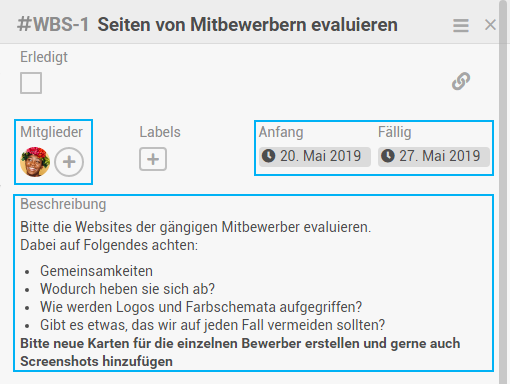This screenshot has height=384, width=510.
Task: Click the #WBS-1 card identifier
Action: point(53,25)
